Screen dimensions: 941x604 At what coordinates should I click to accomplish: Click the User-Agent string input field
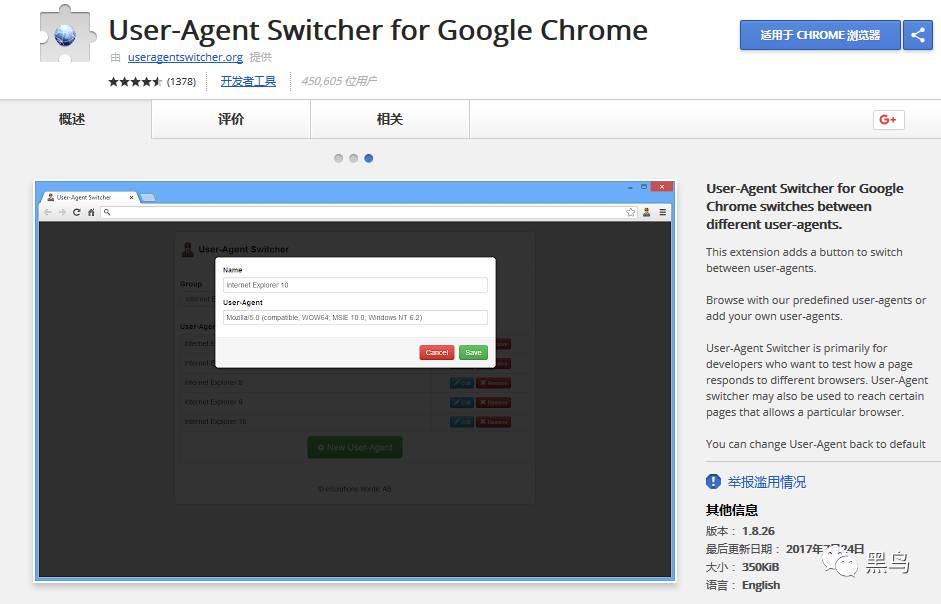click(355, 318)
